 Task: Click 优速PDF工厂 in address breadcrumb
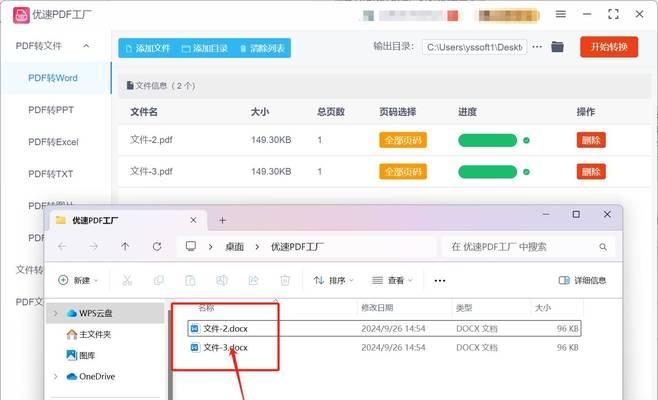297,247
